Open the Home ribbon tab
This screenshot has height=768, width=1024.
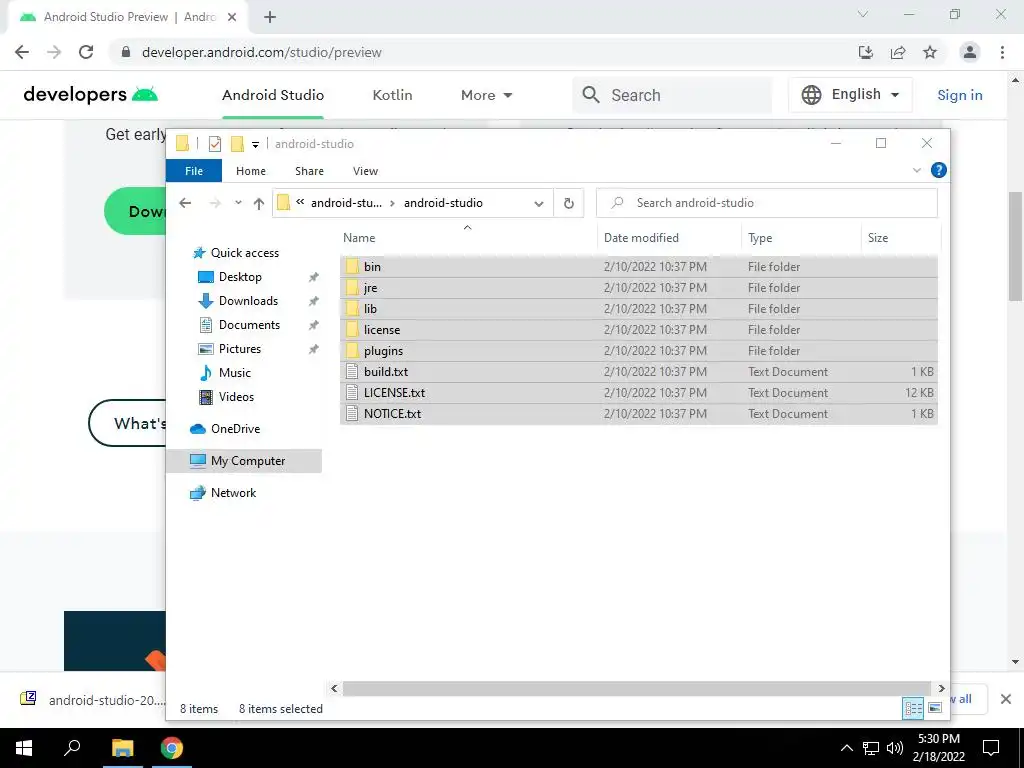click(x=251, y=170)
